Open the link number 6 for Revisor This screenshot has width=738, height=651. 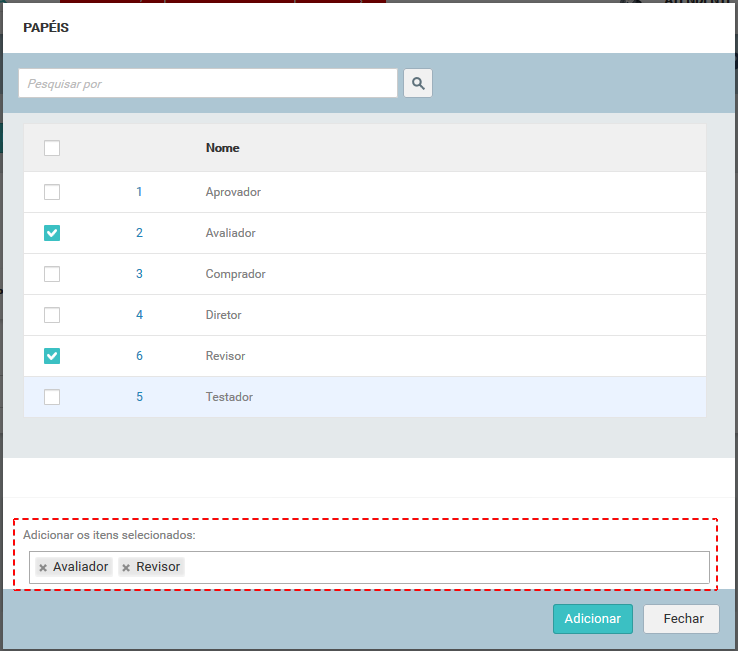click(x=139, y=356)
